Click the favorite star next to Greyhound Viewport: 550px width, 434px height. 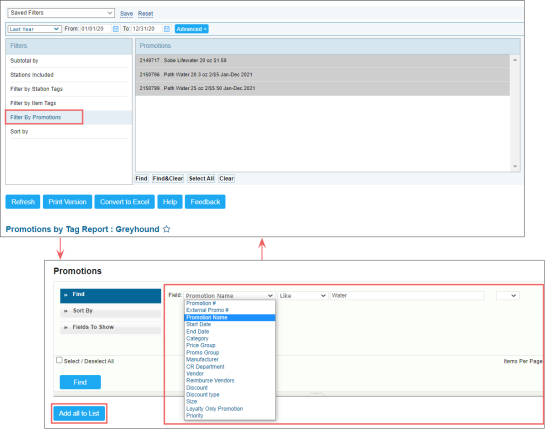click(167, 229)
